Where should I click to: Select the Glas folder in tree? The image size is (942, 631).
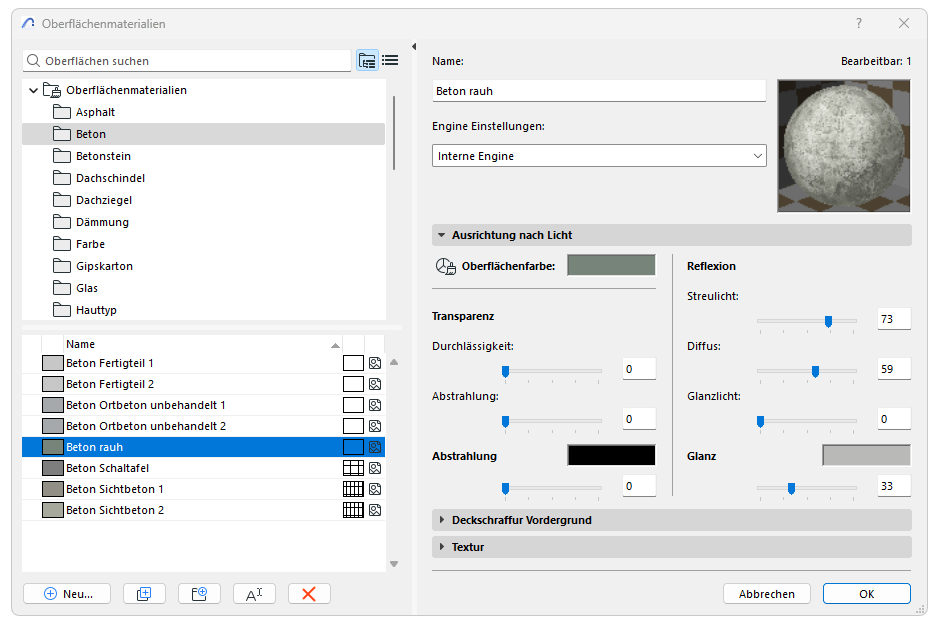pyautogui.click(x=87, y=288)
